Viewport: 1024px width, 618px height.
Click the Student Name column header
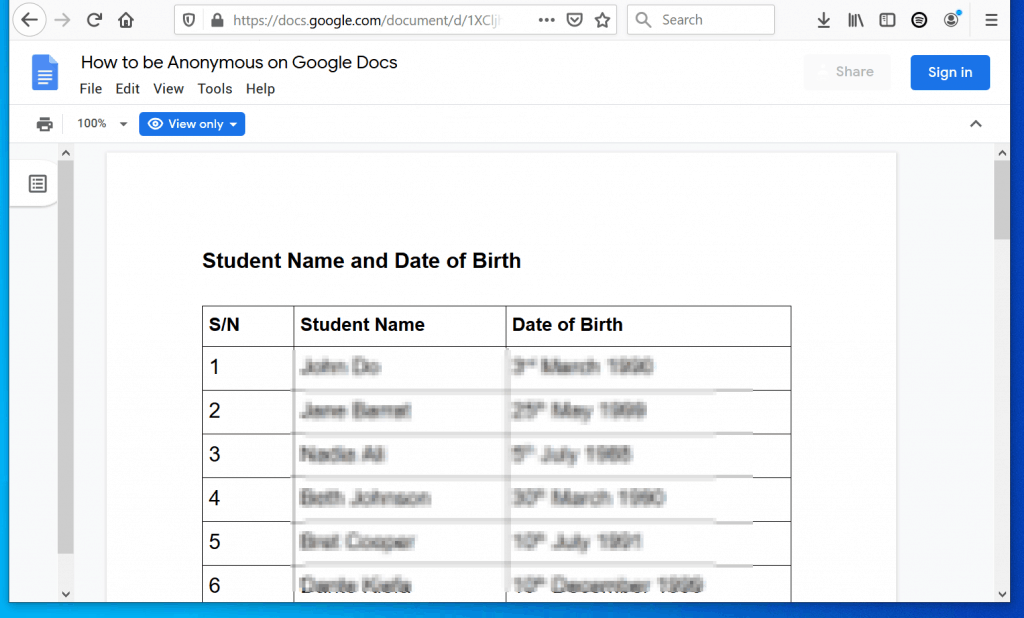400,326
